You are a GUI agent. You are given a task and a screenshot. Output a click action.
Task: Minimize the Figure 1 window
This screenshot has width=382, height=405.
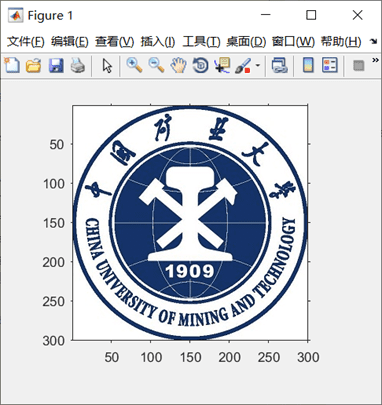point(266,15)
